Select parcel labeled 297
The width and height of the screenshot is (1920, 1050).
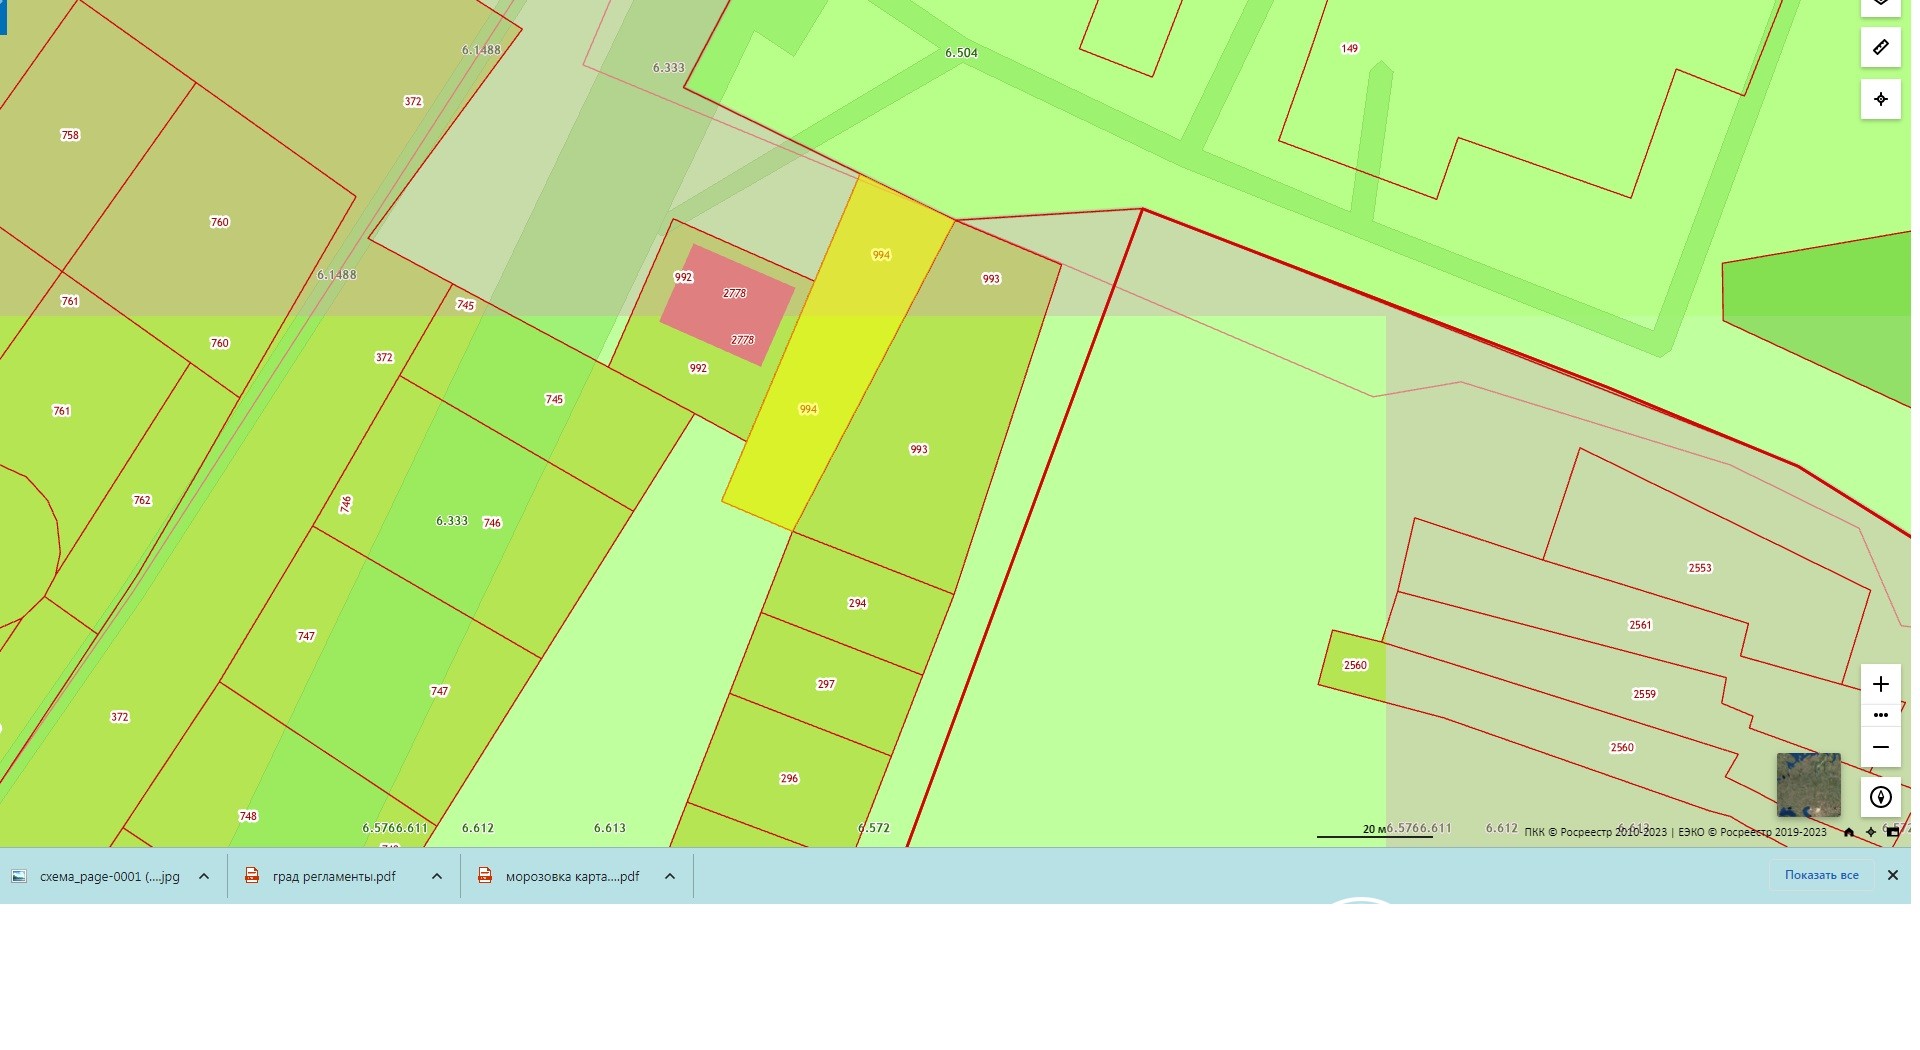click(x=826, y=684)
